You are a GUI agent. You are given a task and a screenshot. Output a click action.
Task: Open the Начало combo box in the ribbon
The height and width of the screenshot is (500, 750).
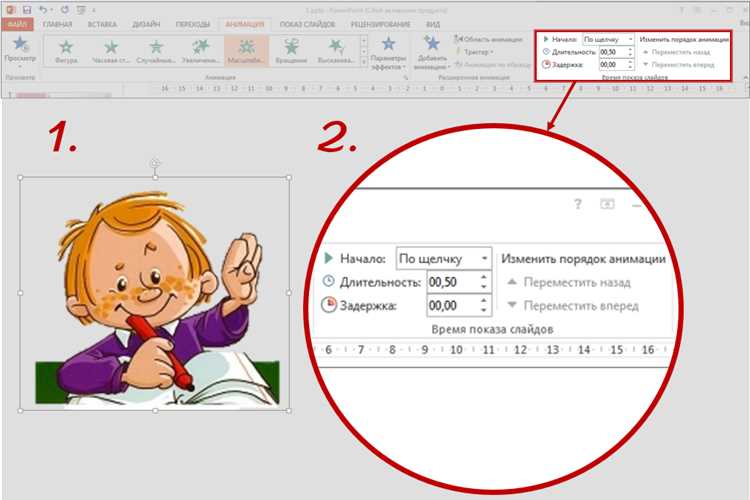coord(608,39)
